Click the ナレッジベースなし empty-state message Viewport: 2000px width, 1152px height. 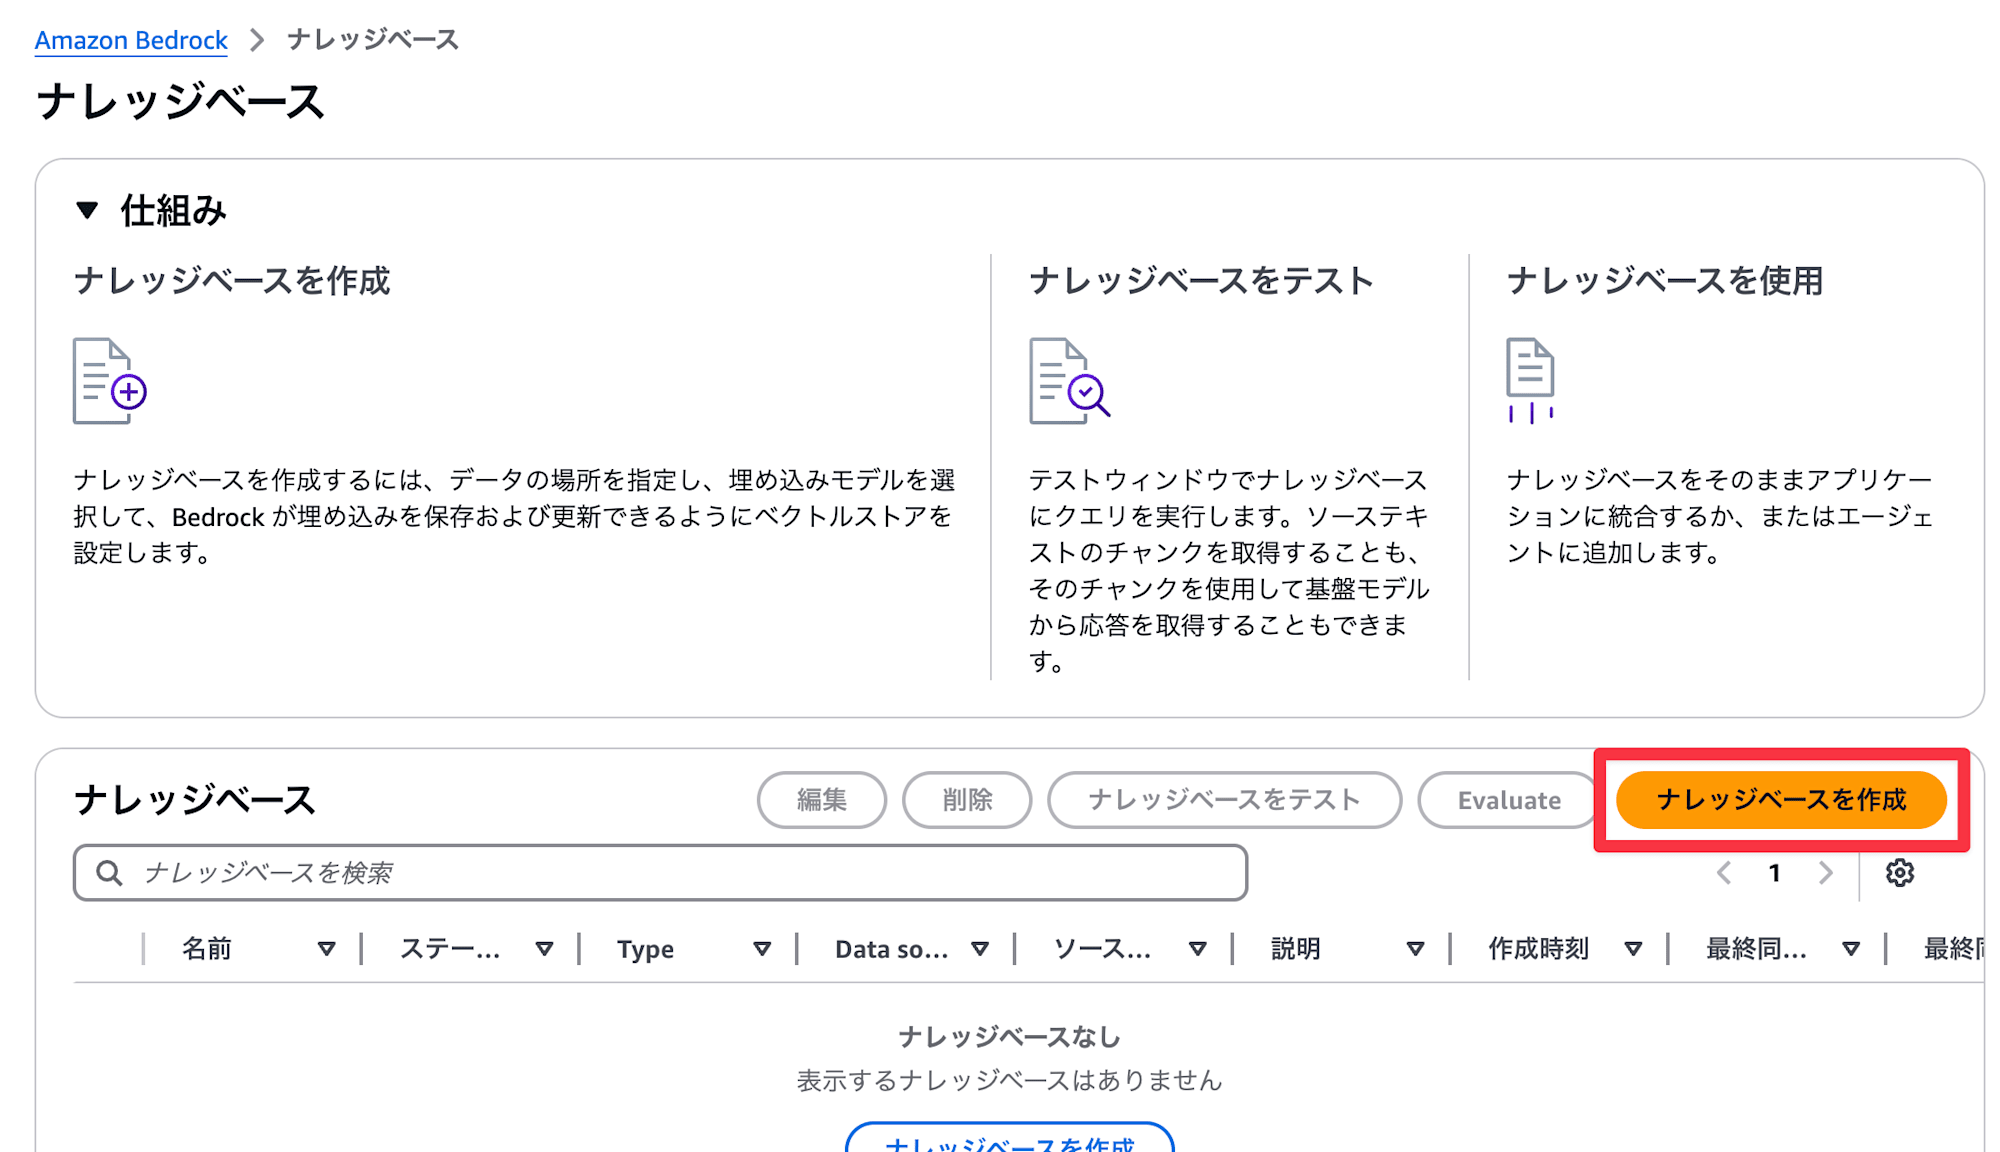pos(1010,1037)
